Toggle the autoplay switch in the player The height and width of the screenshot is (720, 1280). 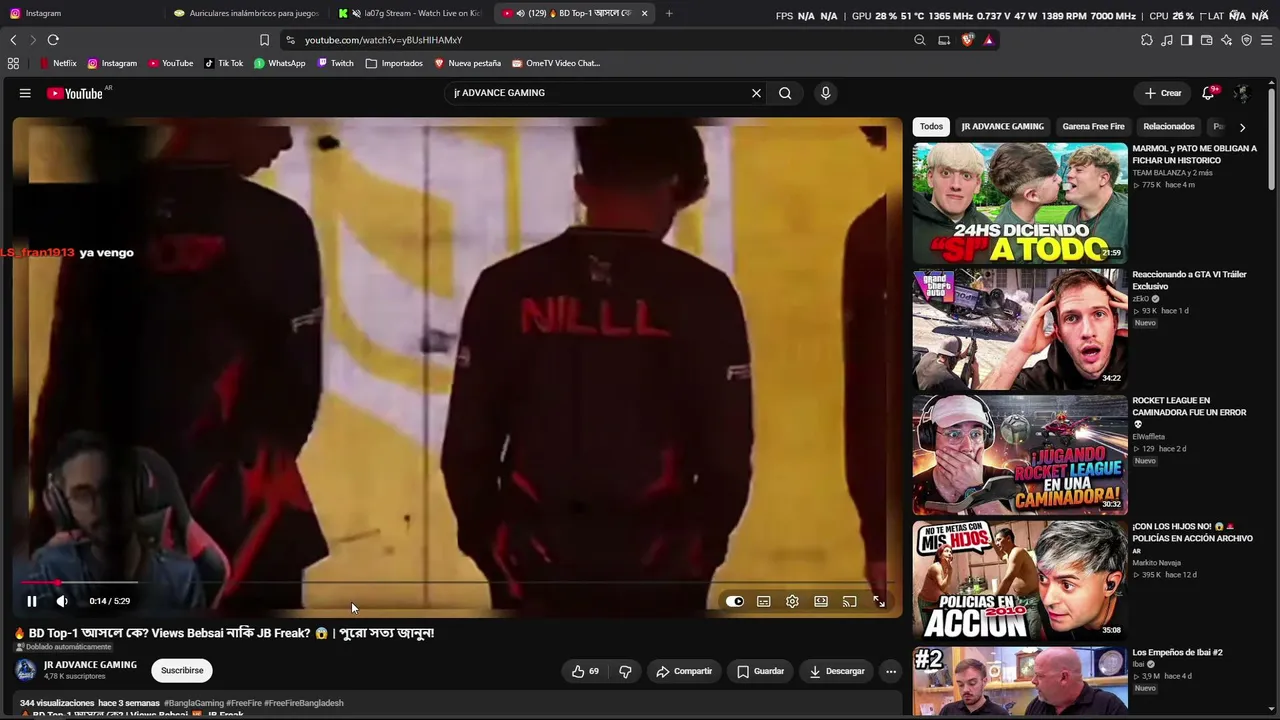point(735,601)
